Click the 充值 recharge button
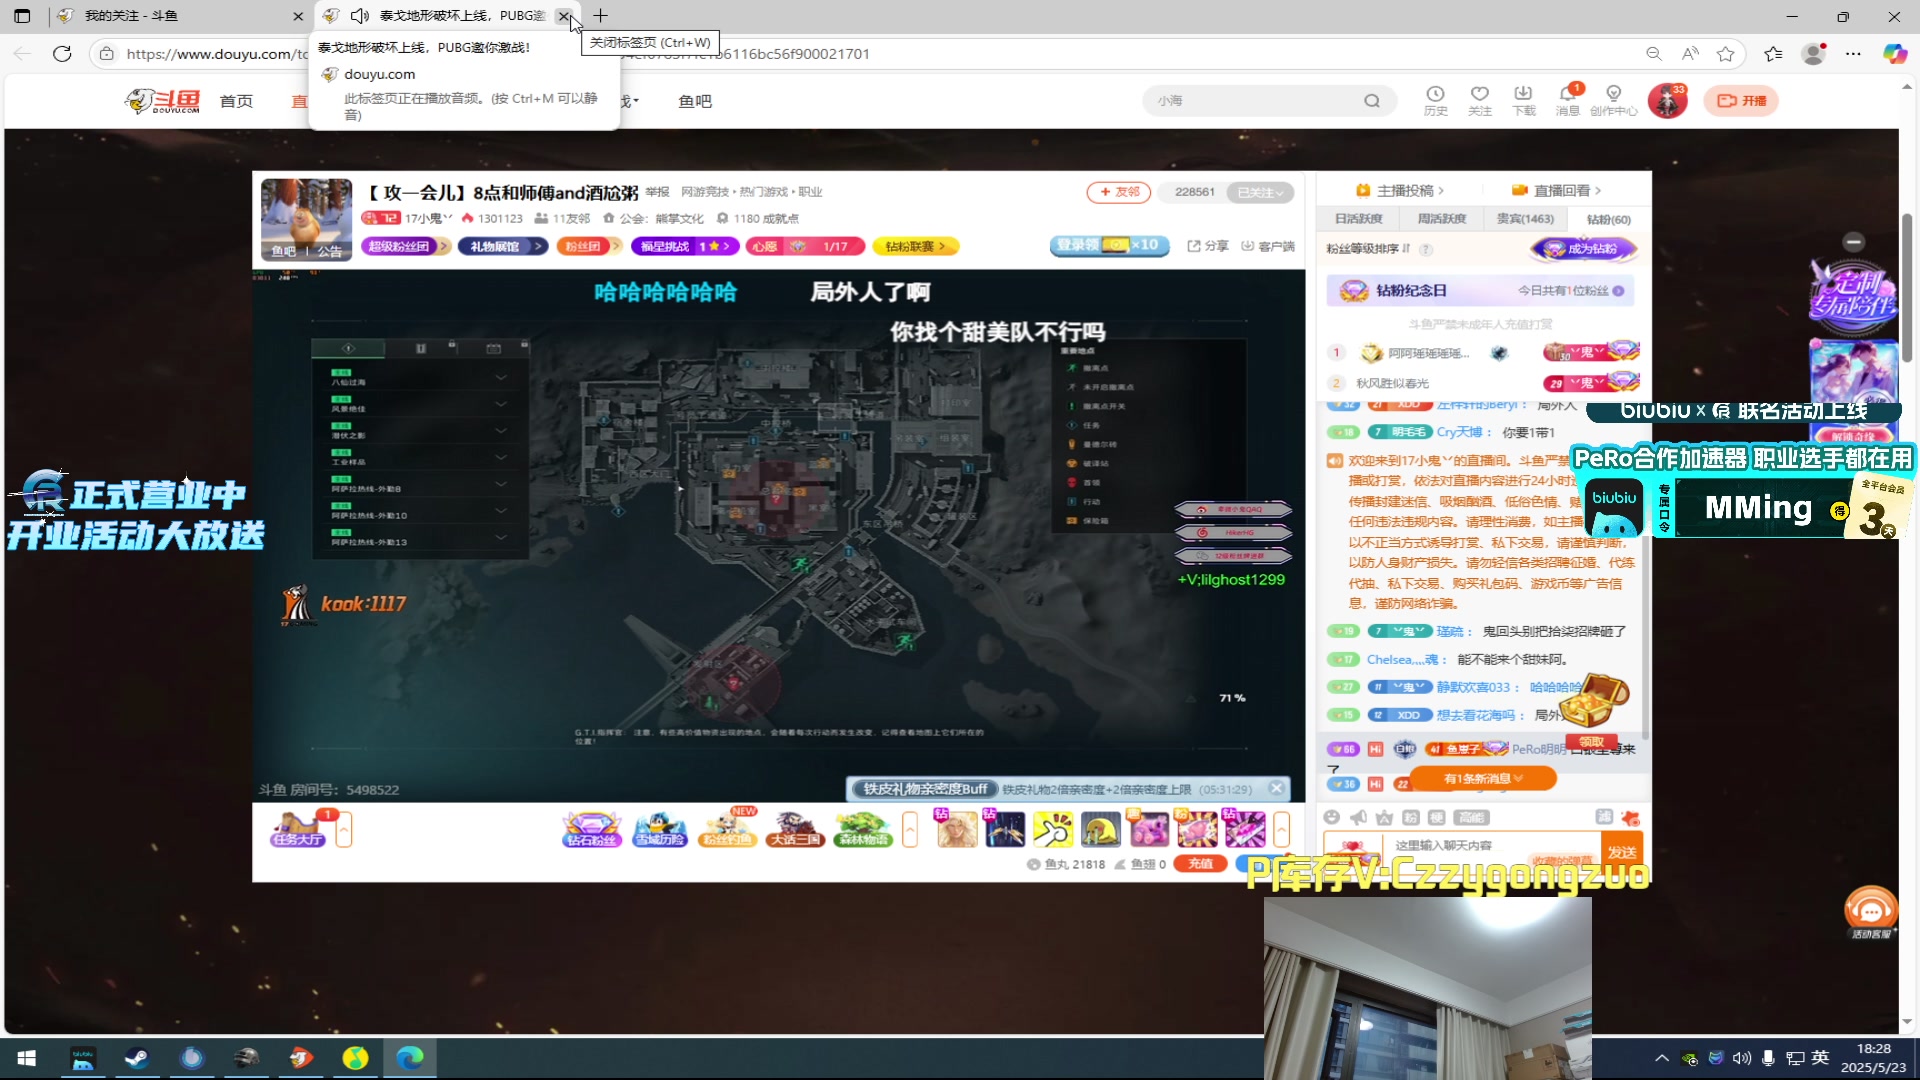1920x1080 pixels. tap(1200, 864)
